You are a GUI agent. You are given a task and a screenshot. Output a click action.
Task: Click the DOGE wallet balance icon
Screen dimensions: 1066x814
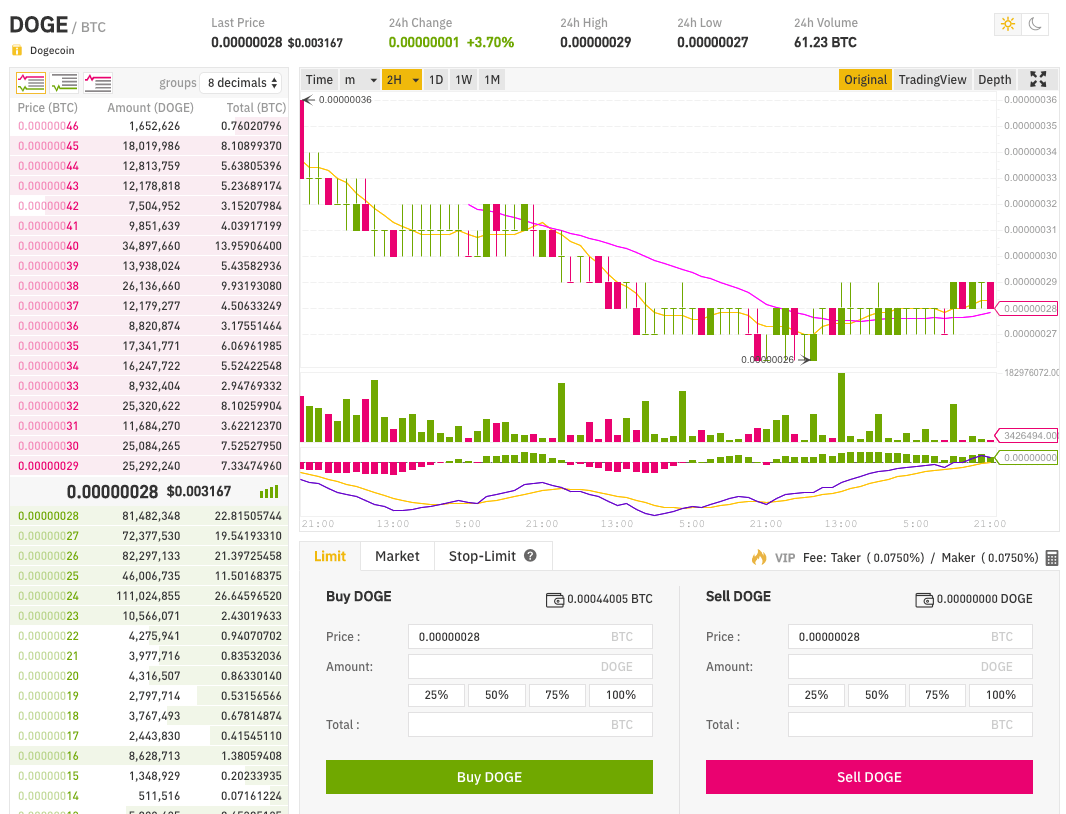(925, 600)
